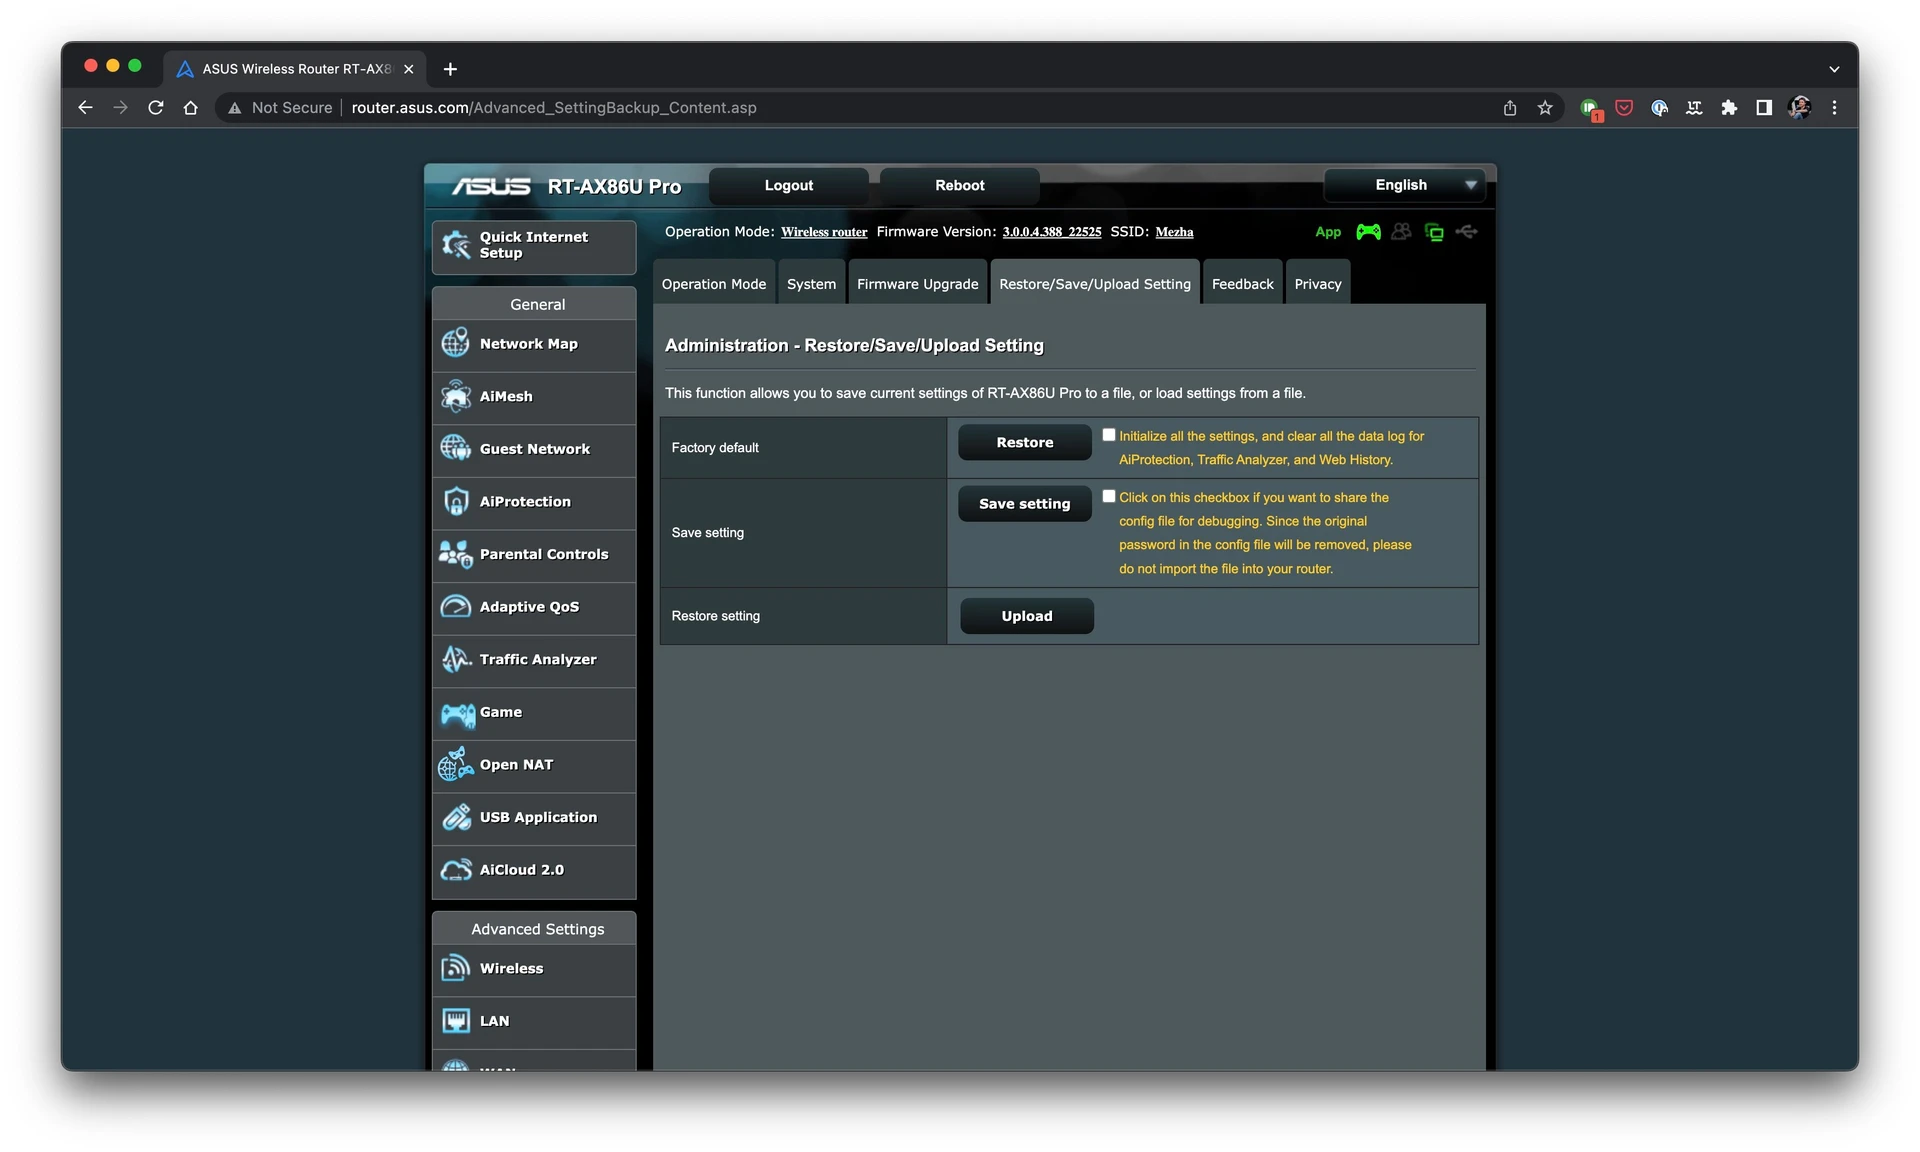Click Restore to factory default
Image resolution: width=1920 pixels, height=1152 pixels.
[x=1025, y=443]
